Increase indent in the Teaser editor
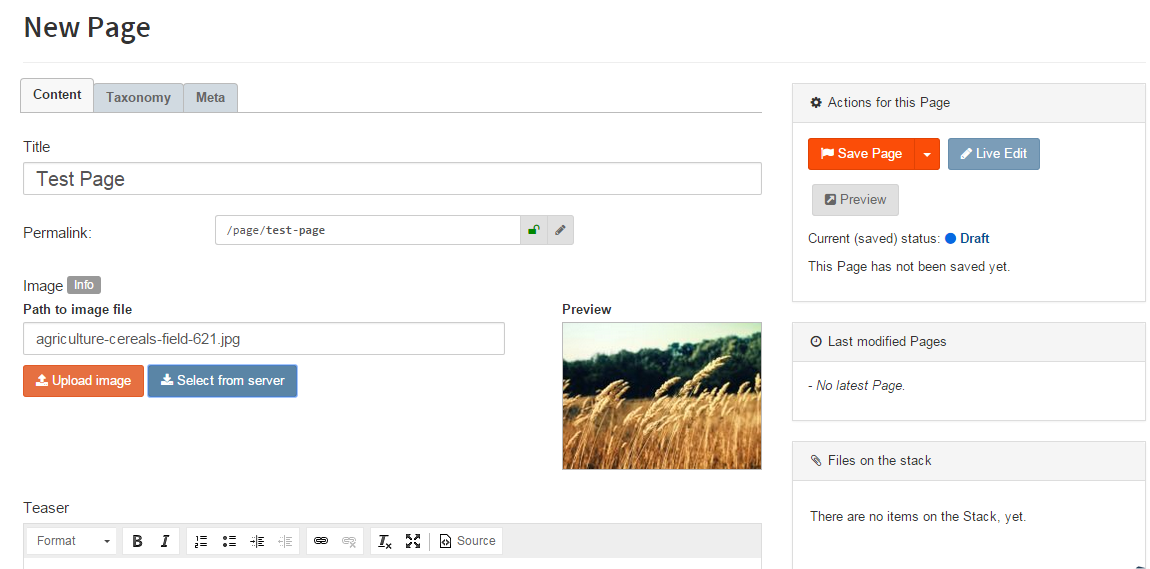1150x569 pixels. (x=257, y=541)
